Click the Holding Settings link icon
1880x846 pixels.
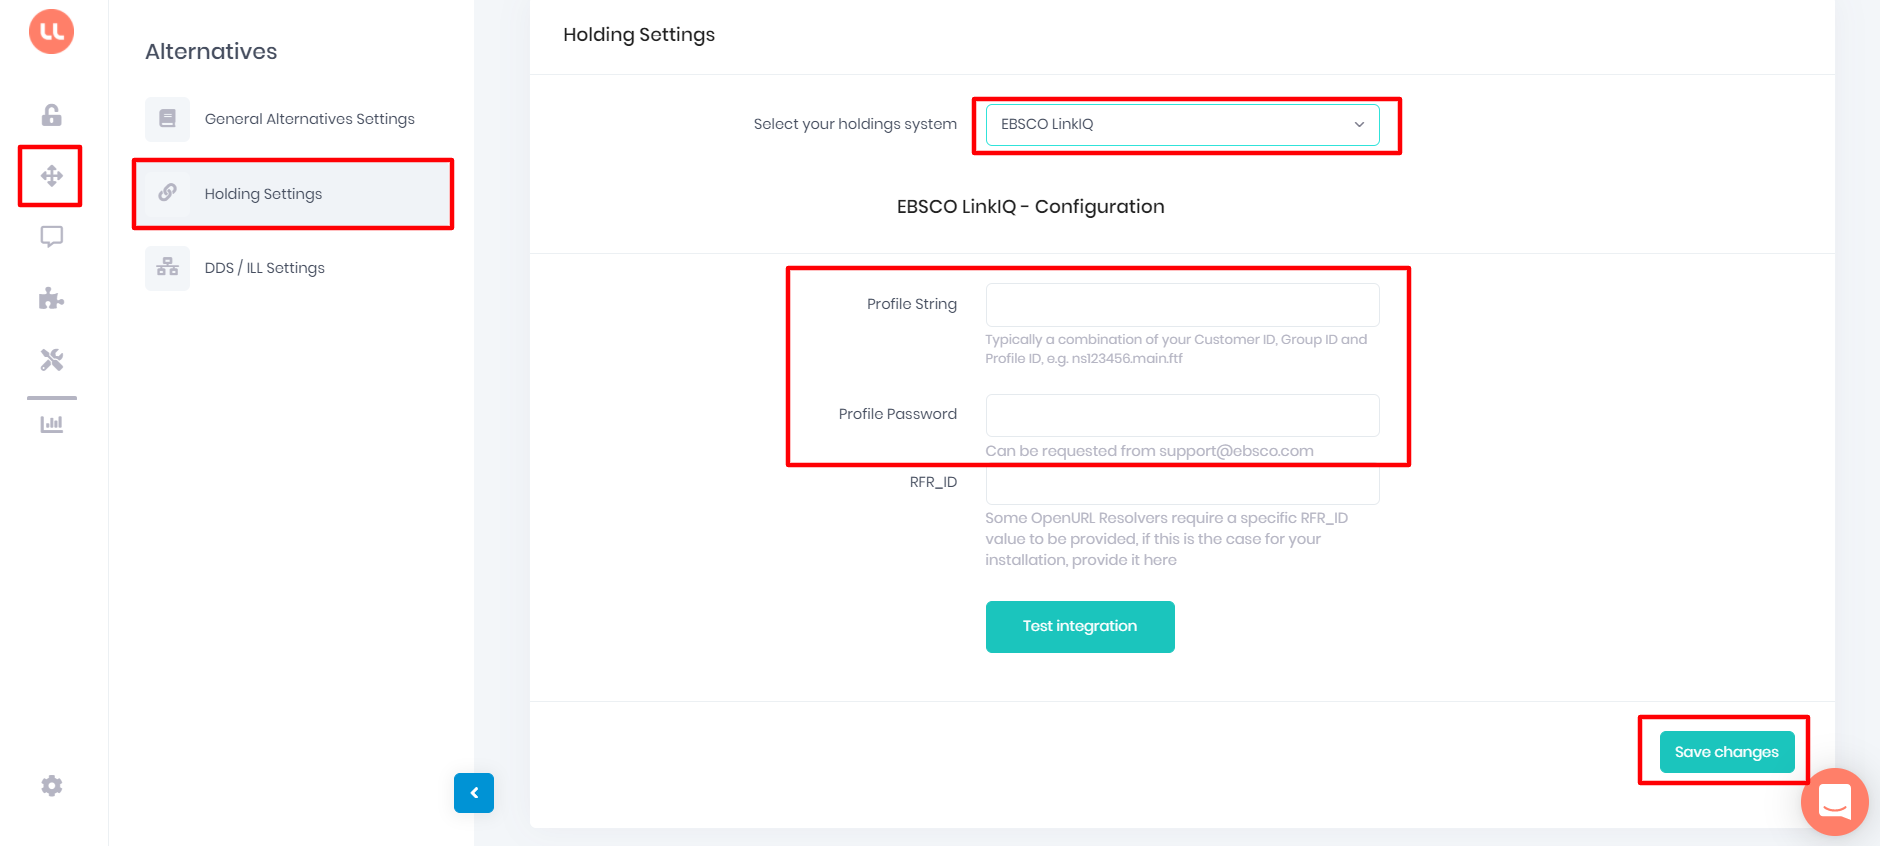coord(167,193)
